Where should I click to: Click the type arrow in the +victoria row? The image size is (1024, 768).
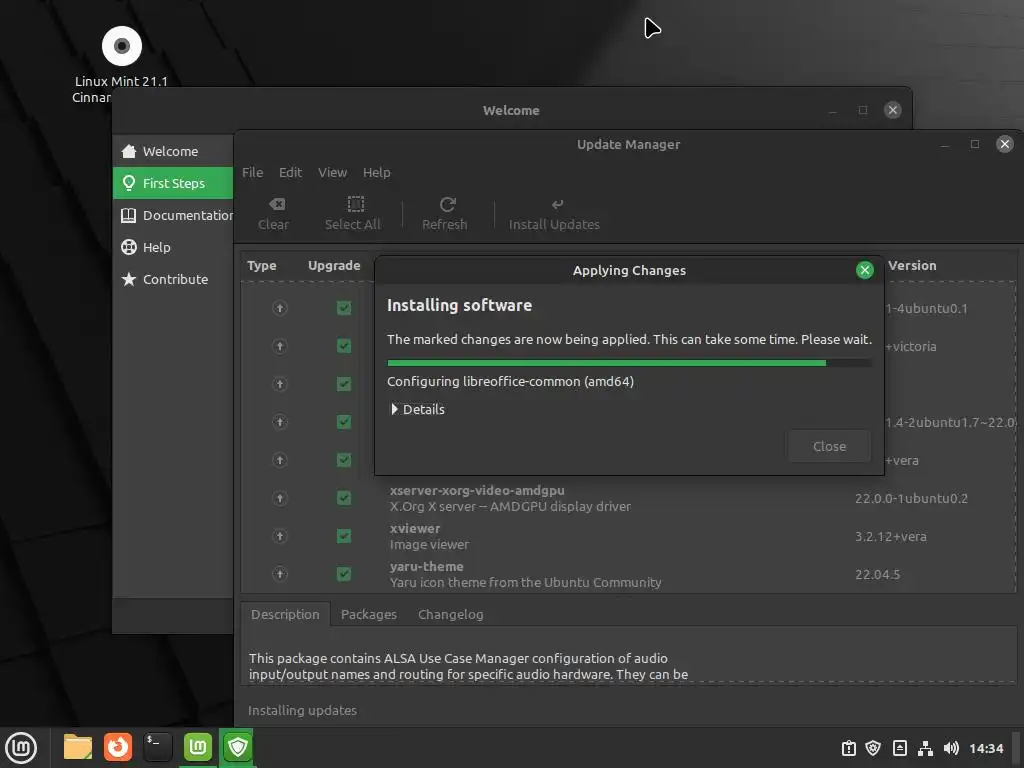(x=280, y=346)
